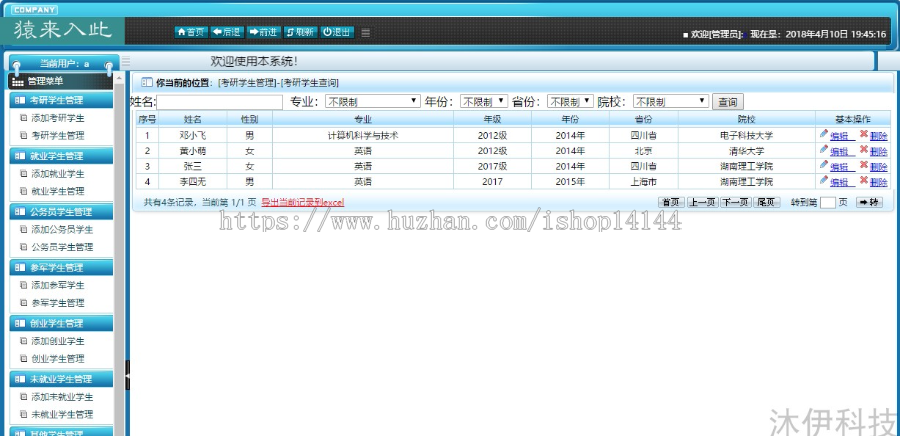Click the pencil edit icon for 邓小飞
Screen dimensions: 900x436
click(824, 134)
